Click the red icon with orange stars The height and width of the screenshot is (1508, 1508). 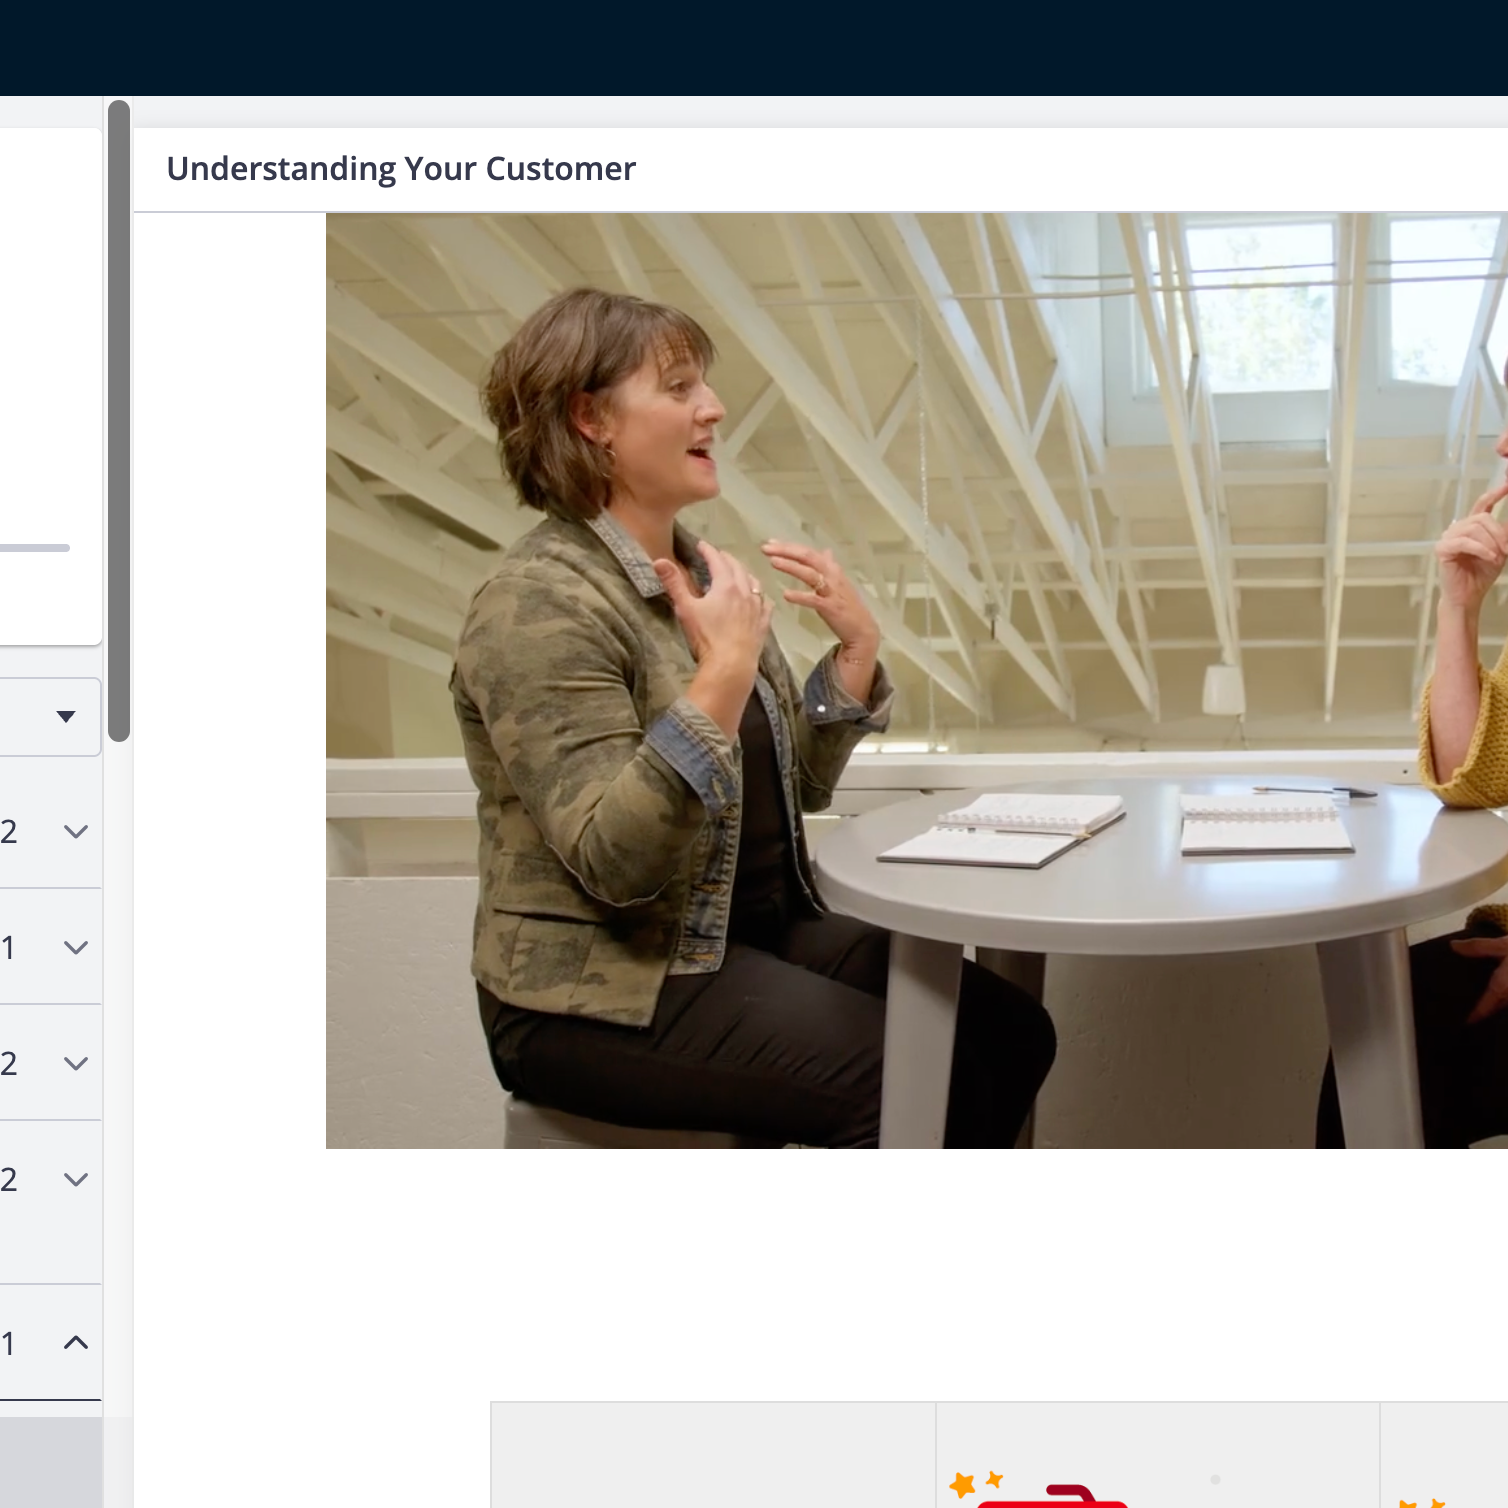click(x=1040, y=1493)
